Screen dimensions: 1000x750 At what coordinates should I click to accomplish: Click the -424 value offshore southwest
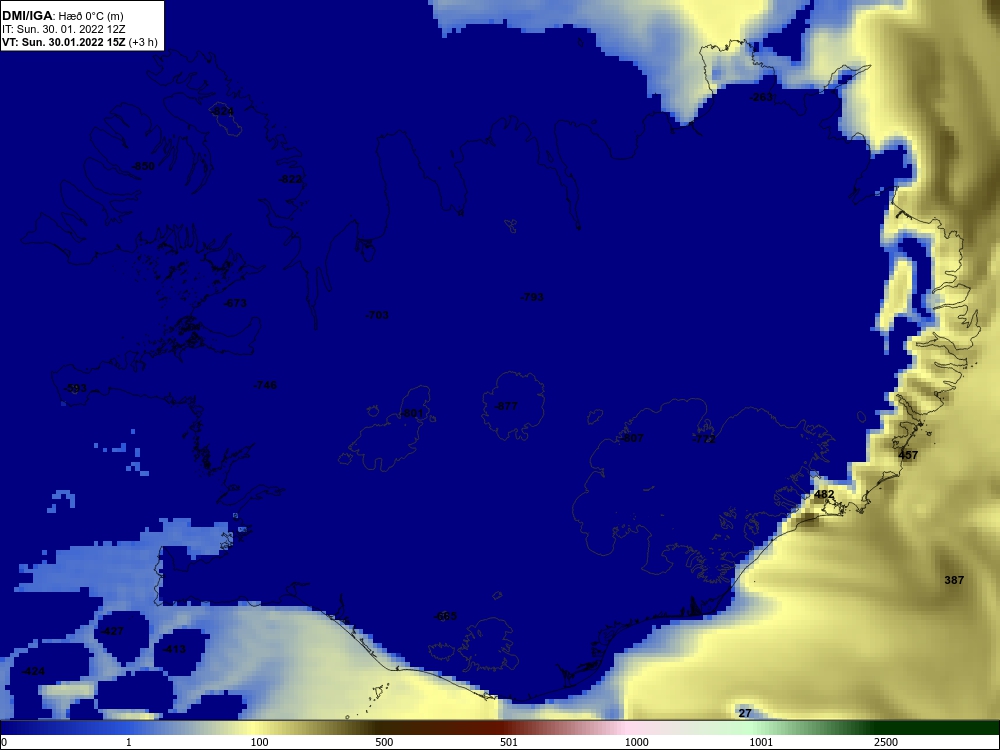click(x=33, y=672)
